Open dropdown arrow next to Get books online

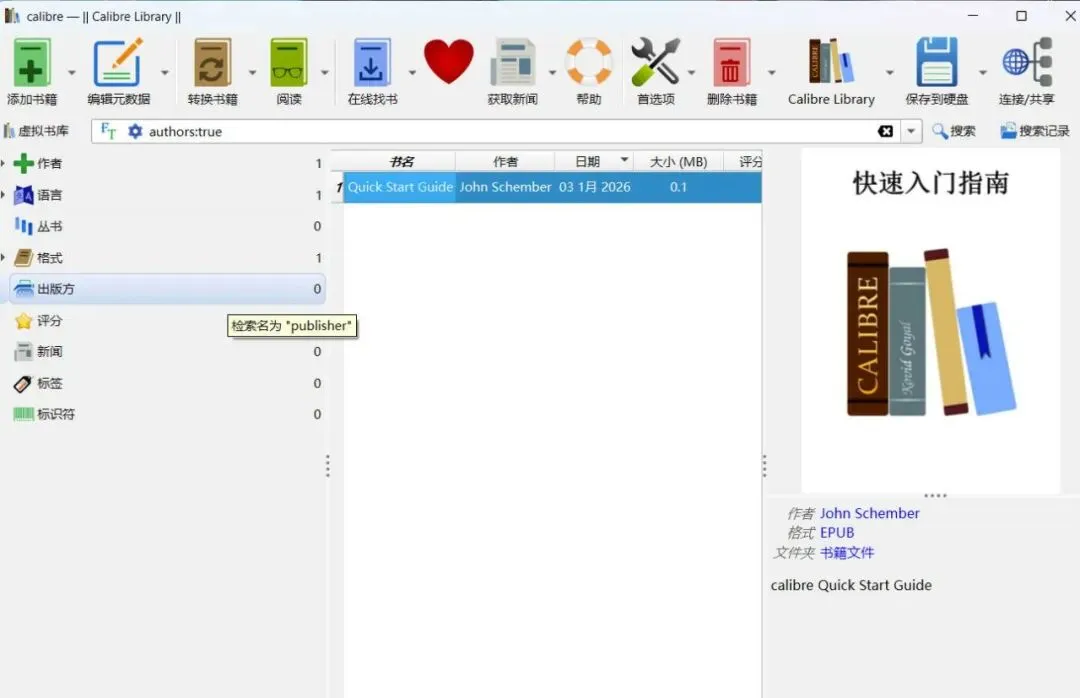pyautogui.click(x=412, y=72)
